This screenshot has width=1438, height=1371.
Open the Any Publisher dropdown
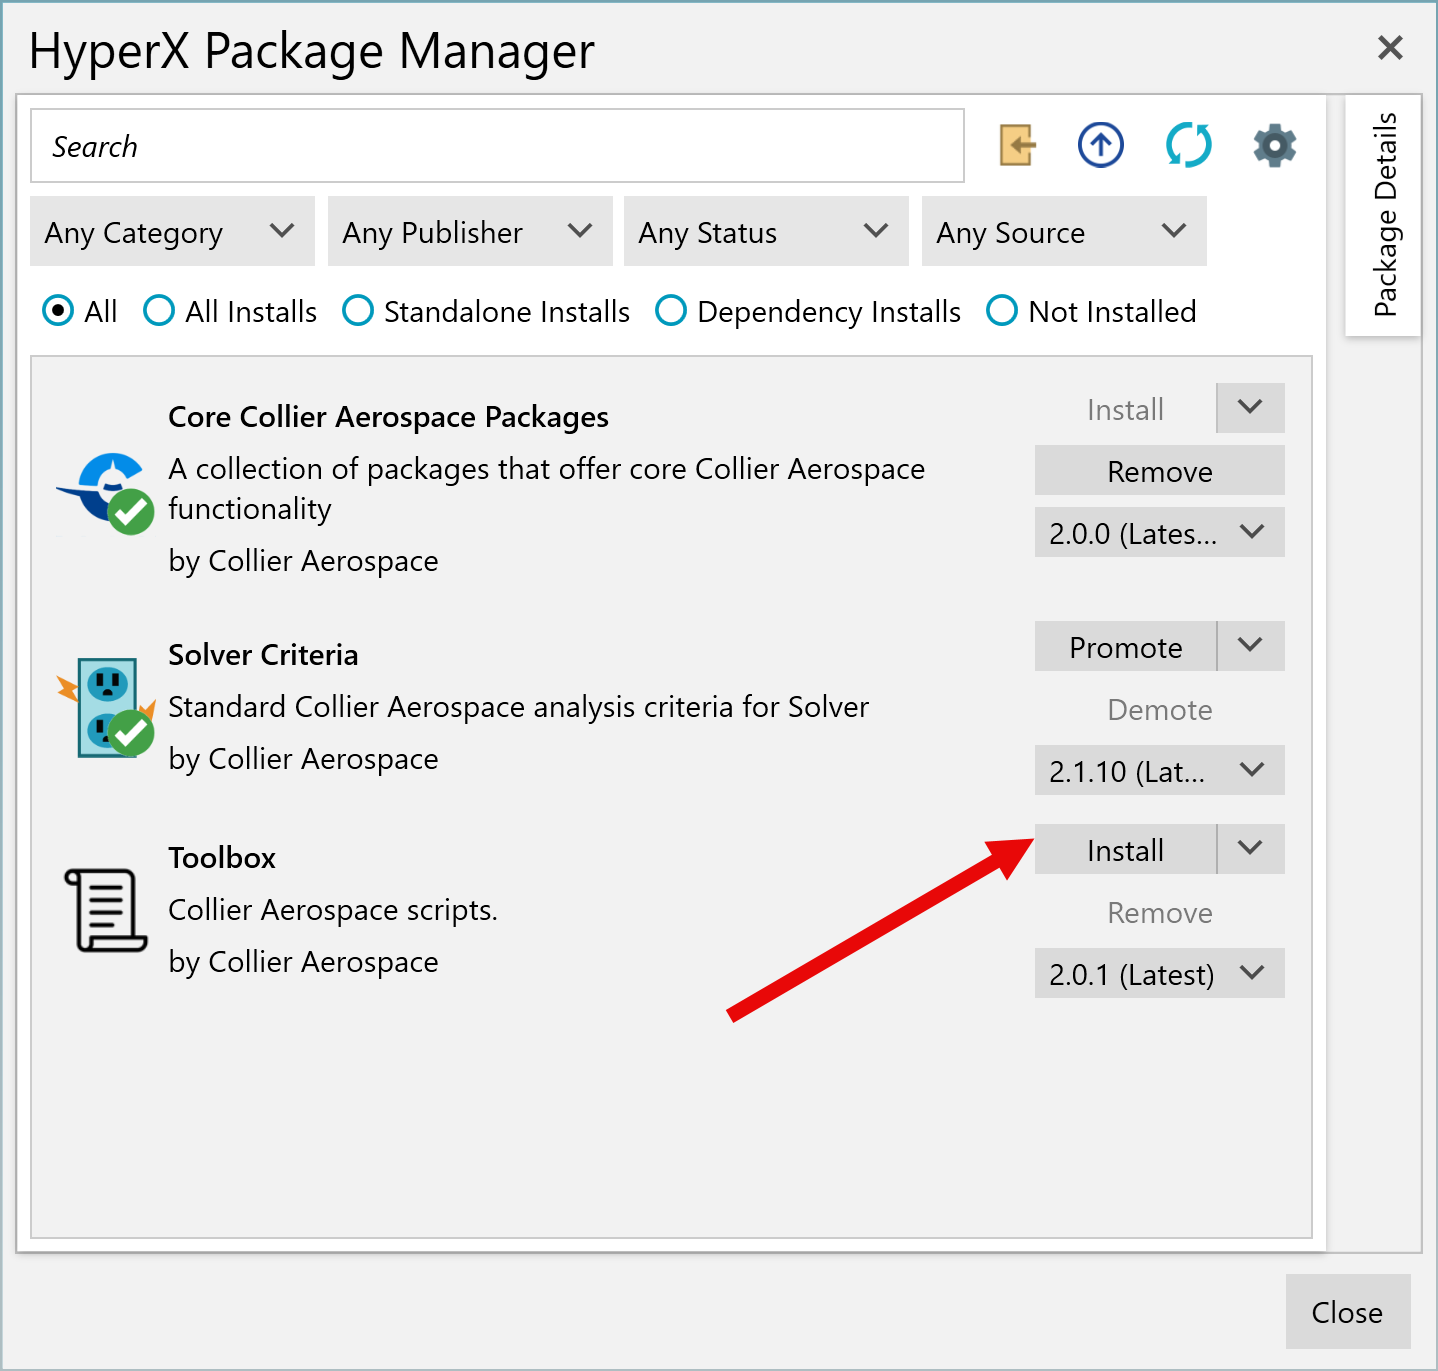[470, 231]
